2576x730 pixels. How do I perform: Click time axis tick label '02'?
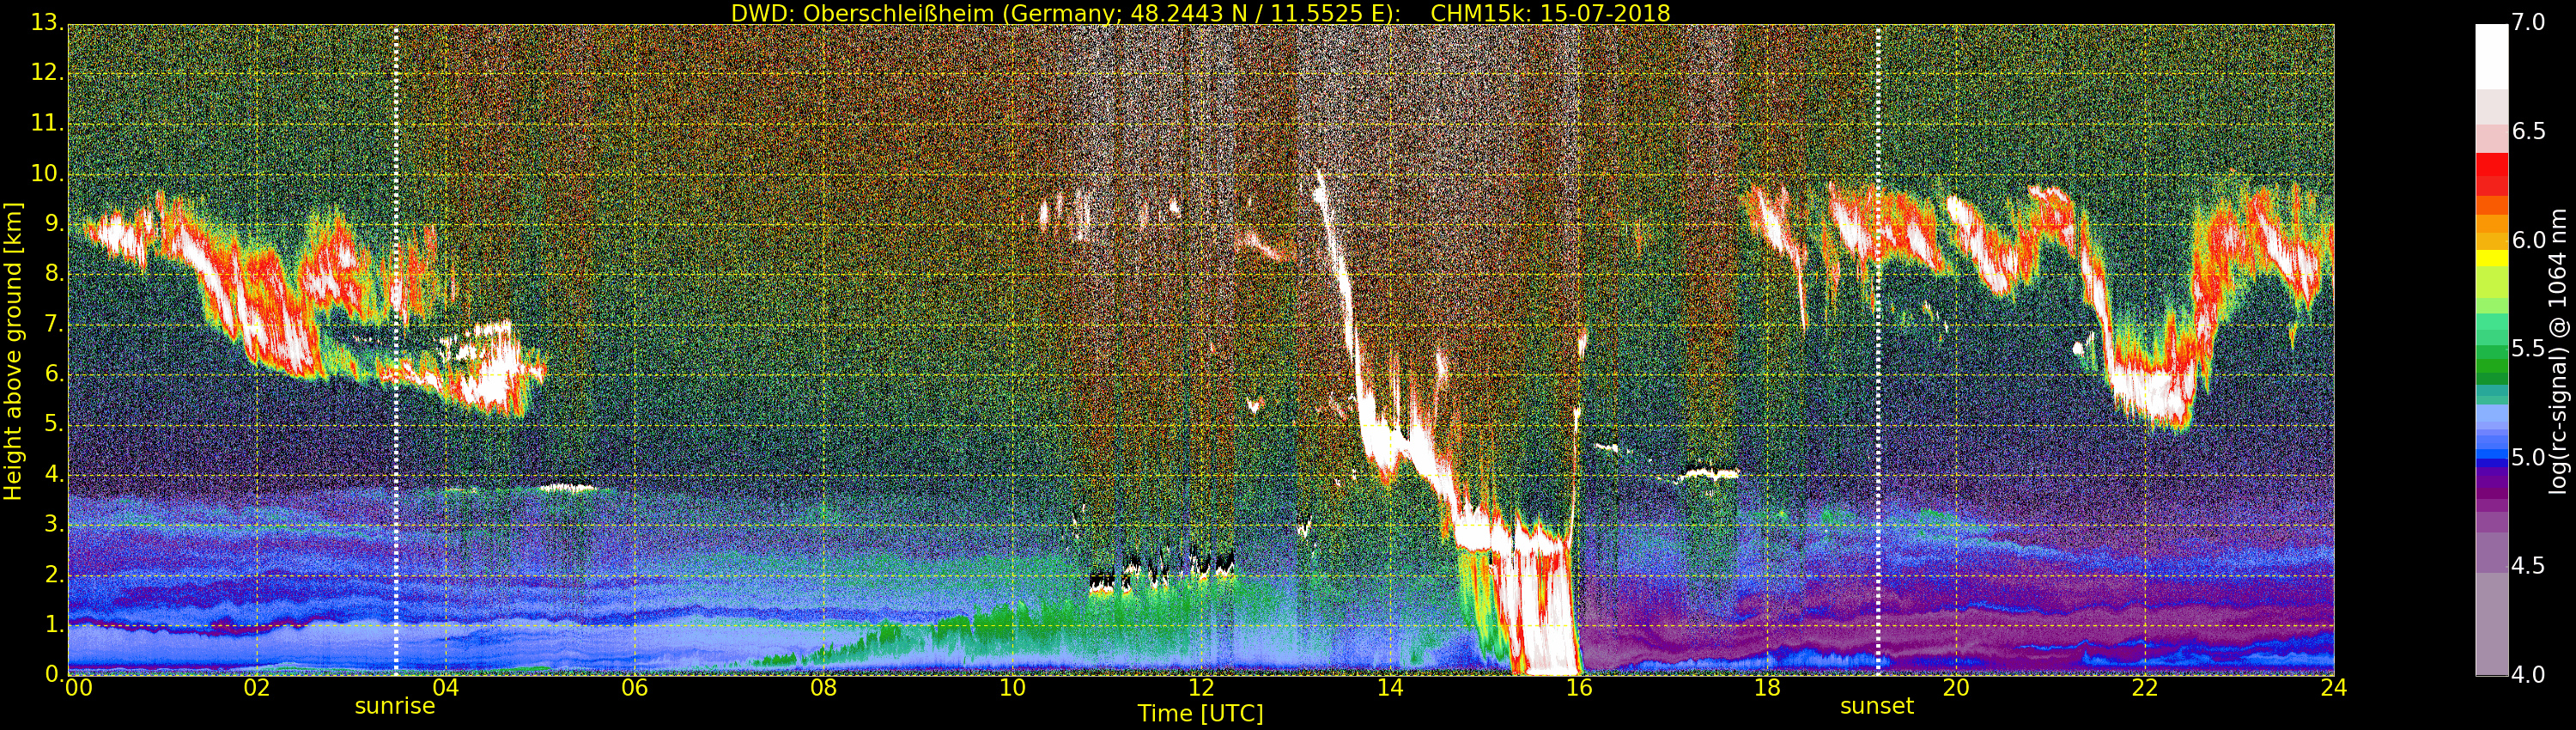(257, 687)
